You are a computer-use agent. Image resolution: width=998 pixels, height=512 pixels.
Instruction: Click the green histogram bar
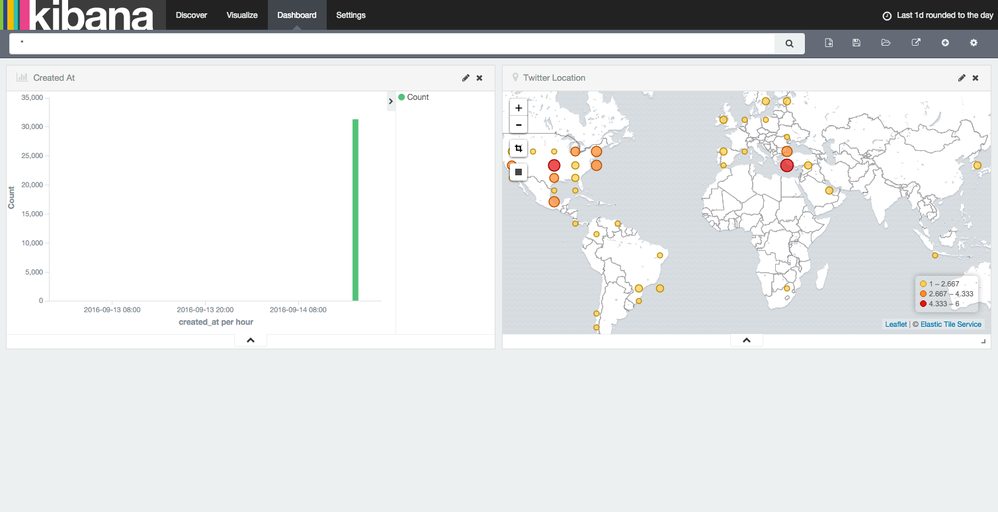(x=355, y=210)
